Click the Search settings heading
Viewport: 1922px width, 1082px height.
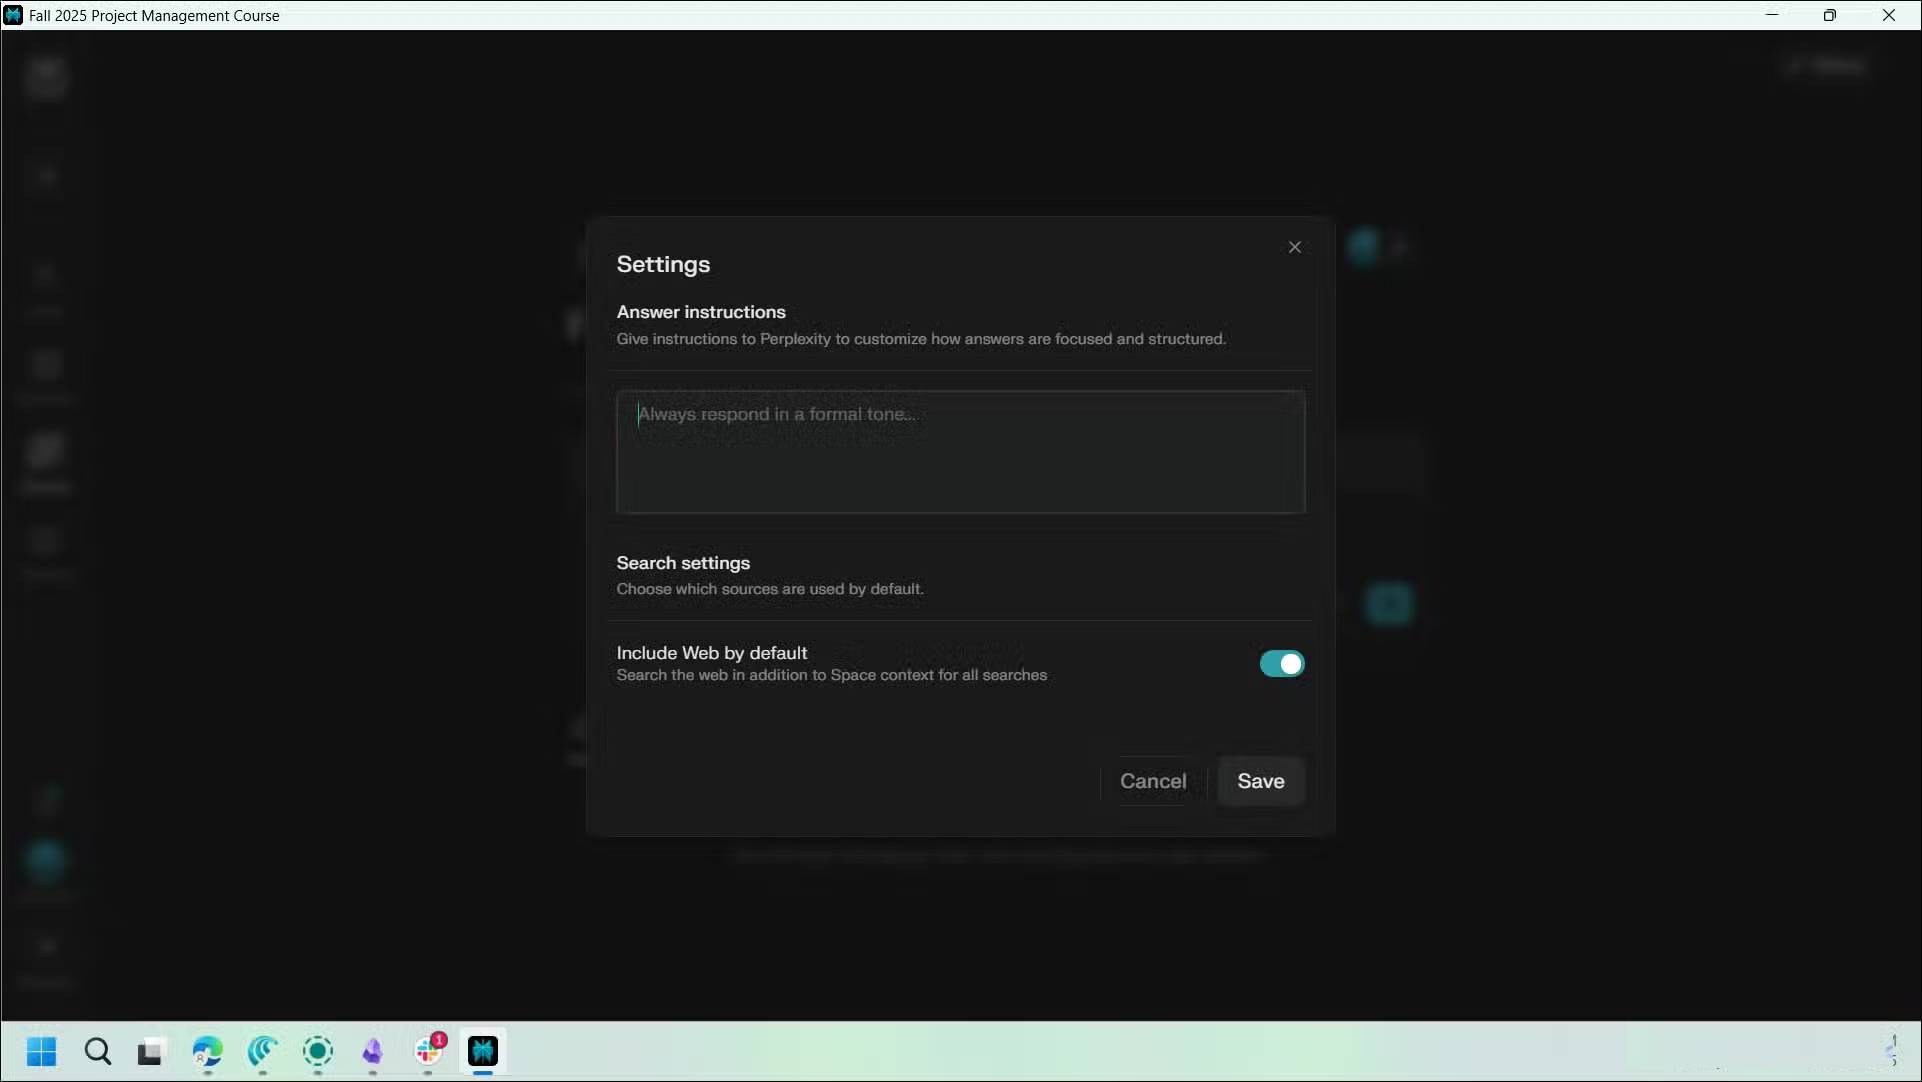(x=683, y=563)
